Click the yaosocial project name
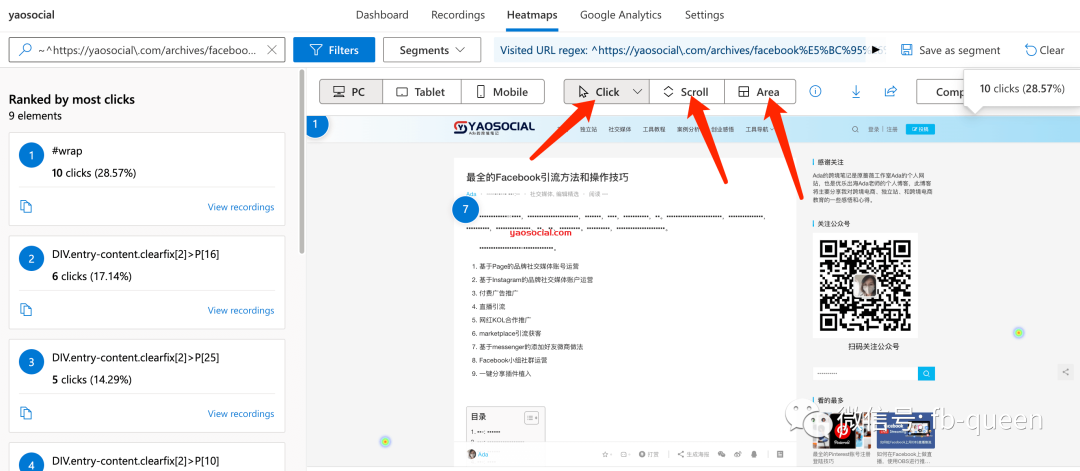This screenshot has width=1080, height=471. [32, 15]
